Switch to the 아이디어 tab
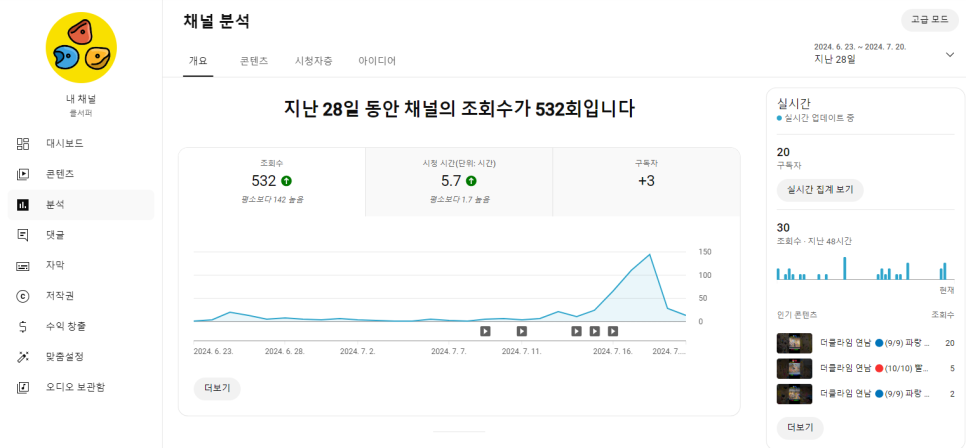The width and height of the screenshot is (966, 448). (x=377, y=61)
